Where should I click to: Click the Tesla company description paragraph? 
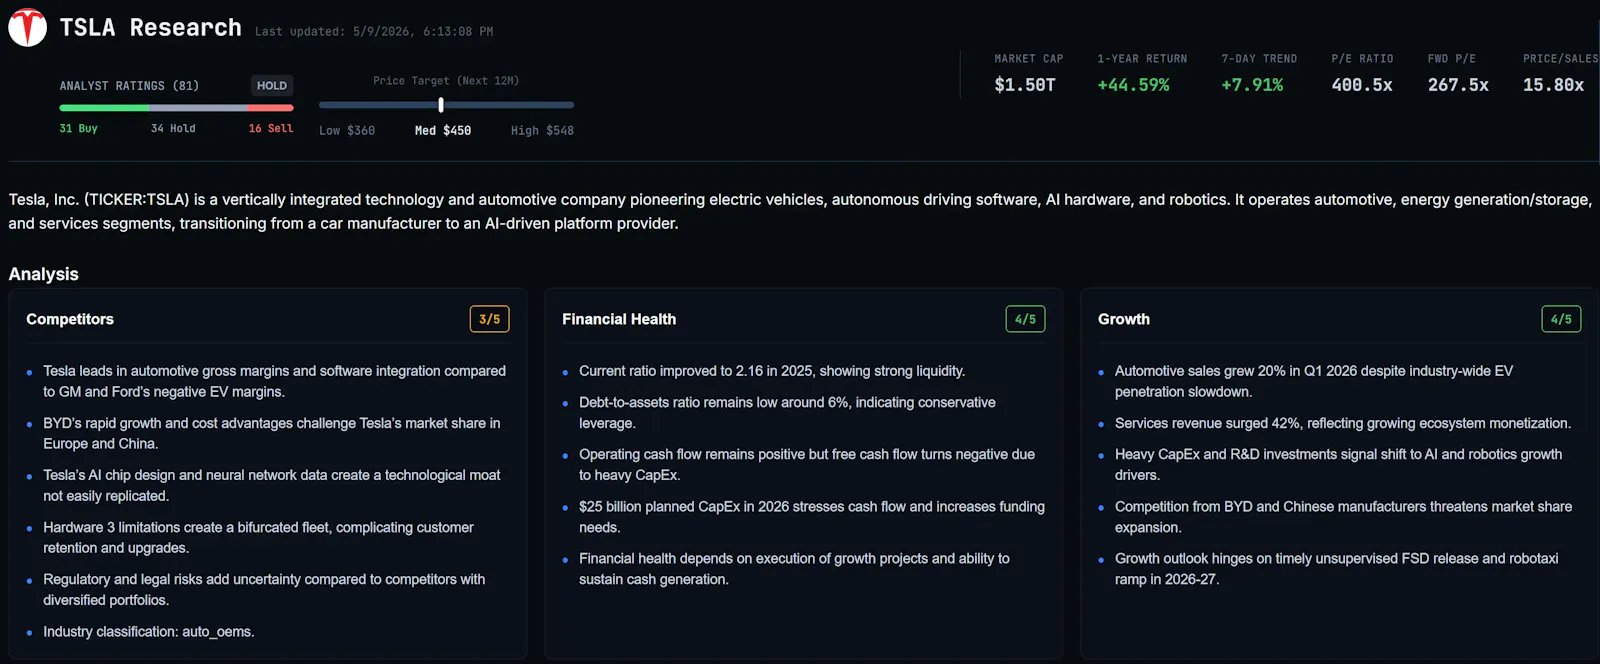click(800, 212)
